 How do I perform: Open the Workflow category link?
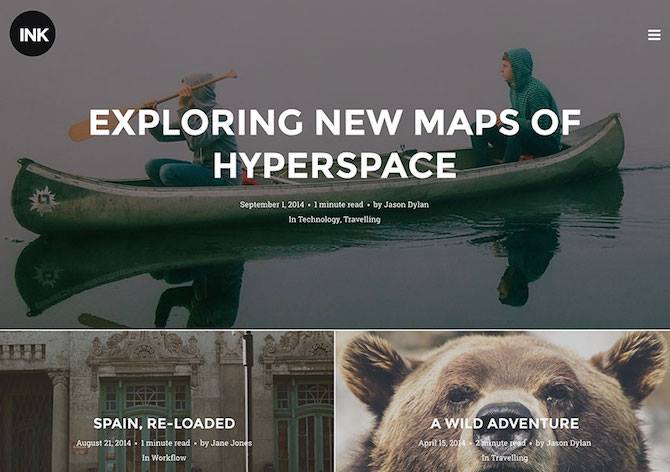click(x=169, y=457)
